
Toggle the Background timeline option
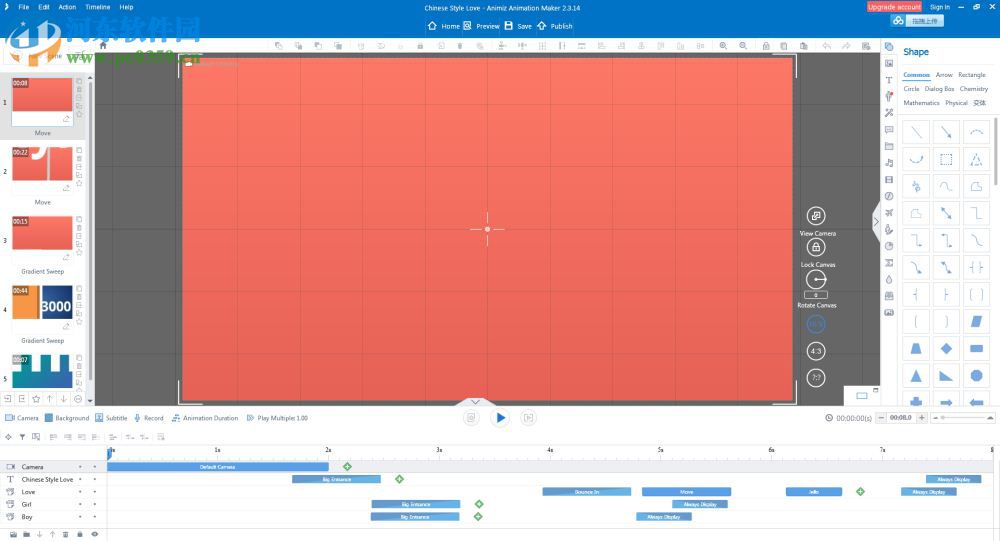(x=66, y=418)
